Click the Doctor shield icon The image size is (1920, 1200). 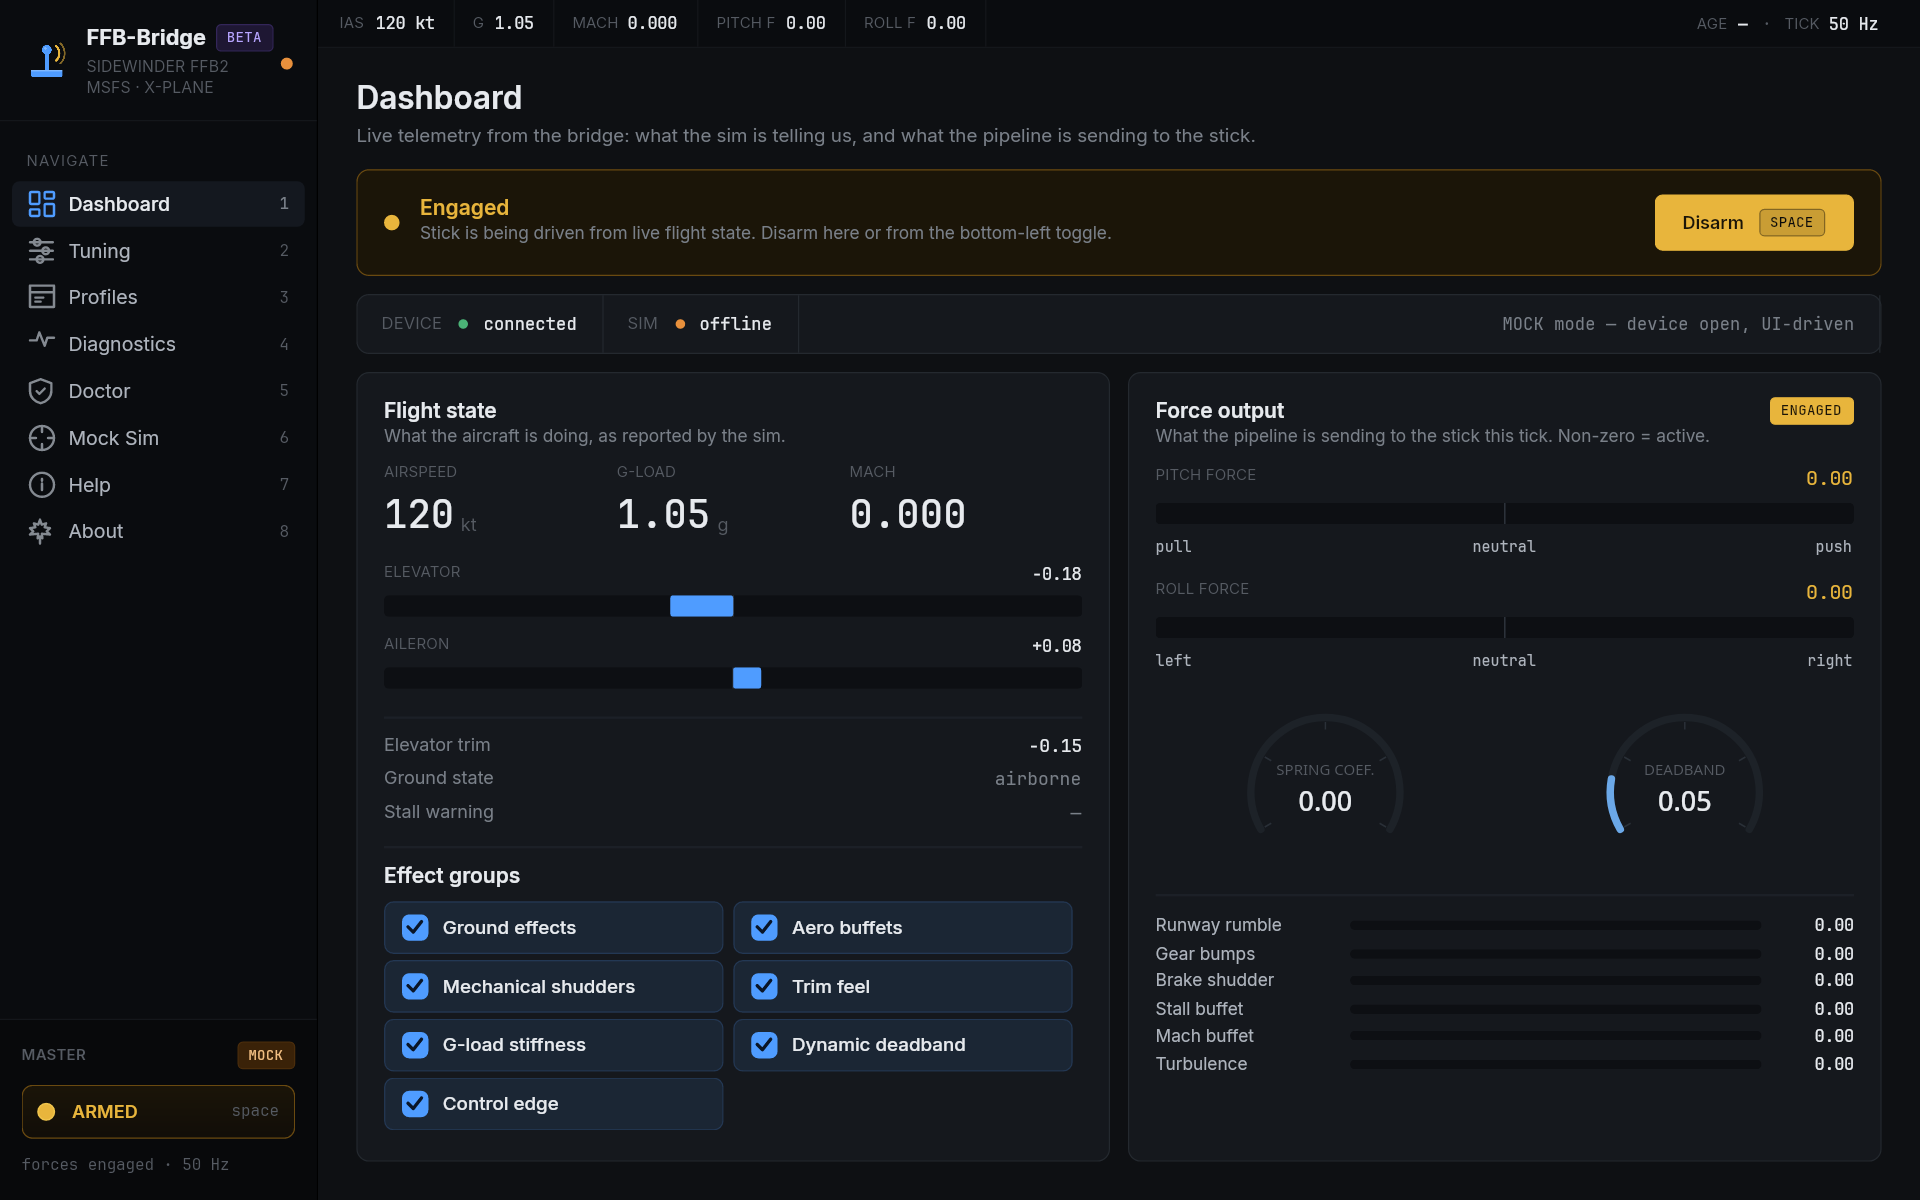tap(41, 391)
